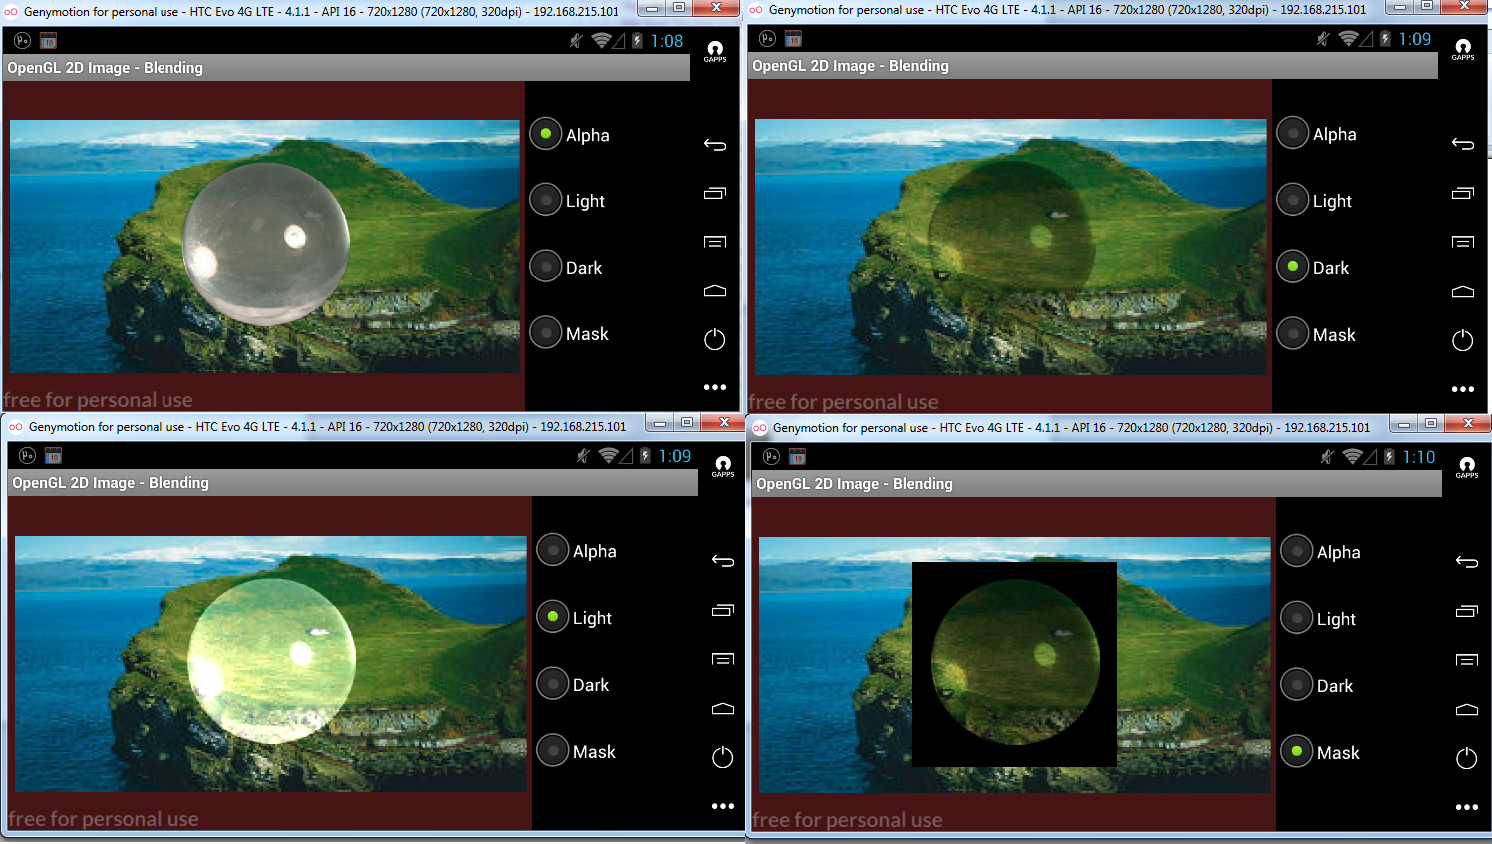
Task: Click the Genymotion title bar of the 1:08 emulator
Action: click(320, 11)
